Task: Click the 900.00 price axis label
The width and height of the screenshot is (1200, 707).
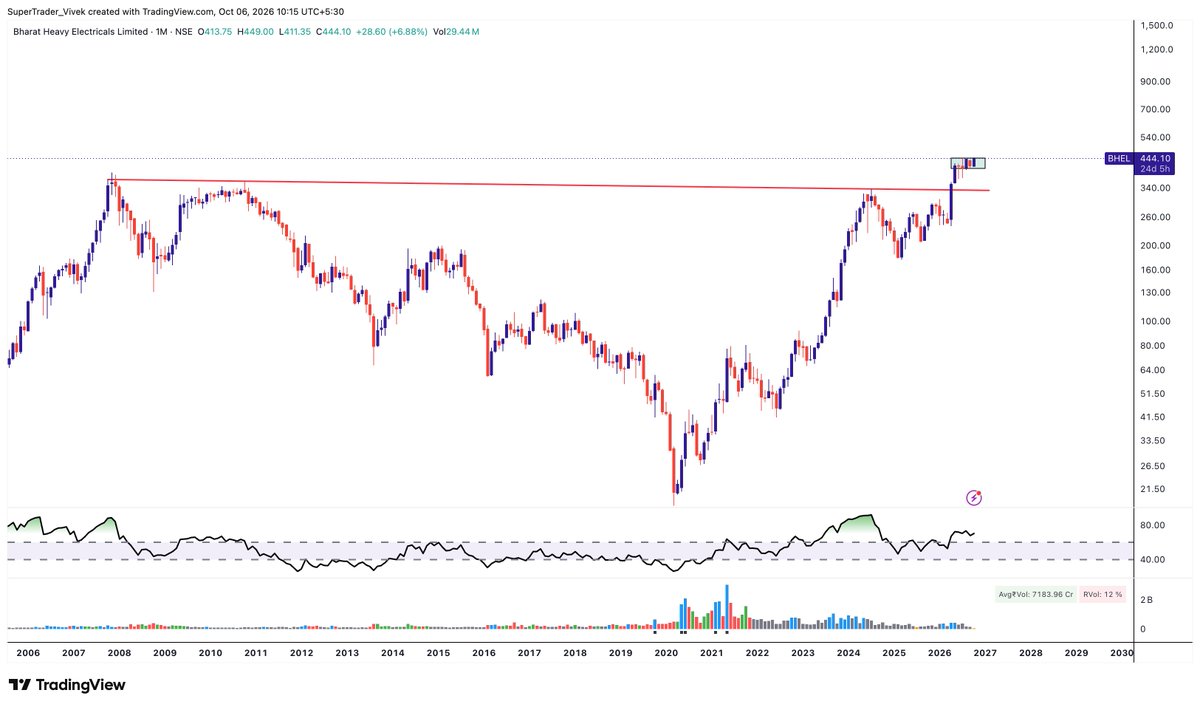Action: pos(1155,82)
